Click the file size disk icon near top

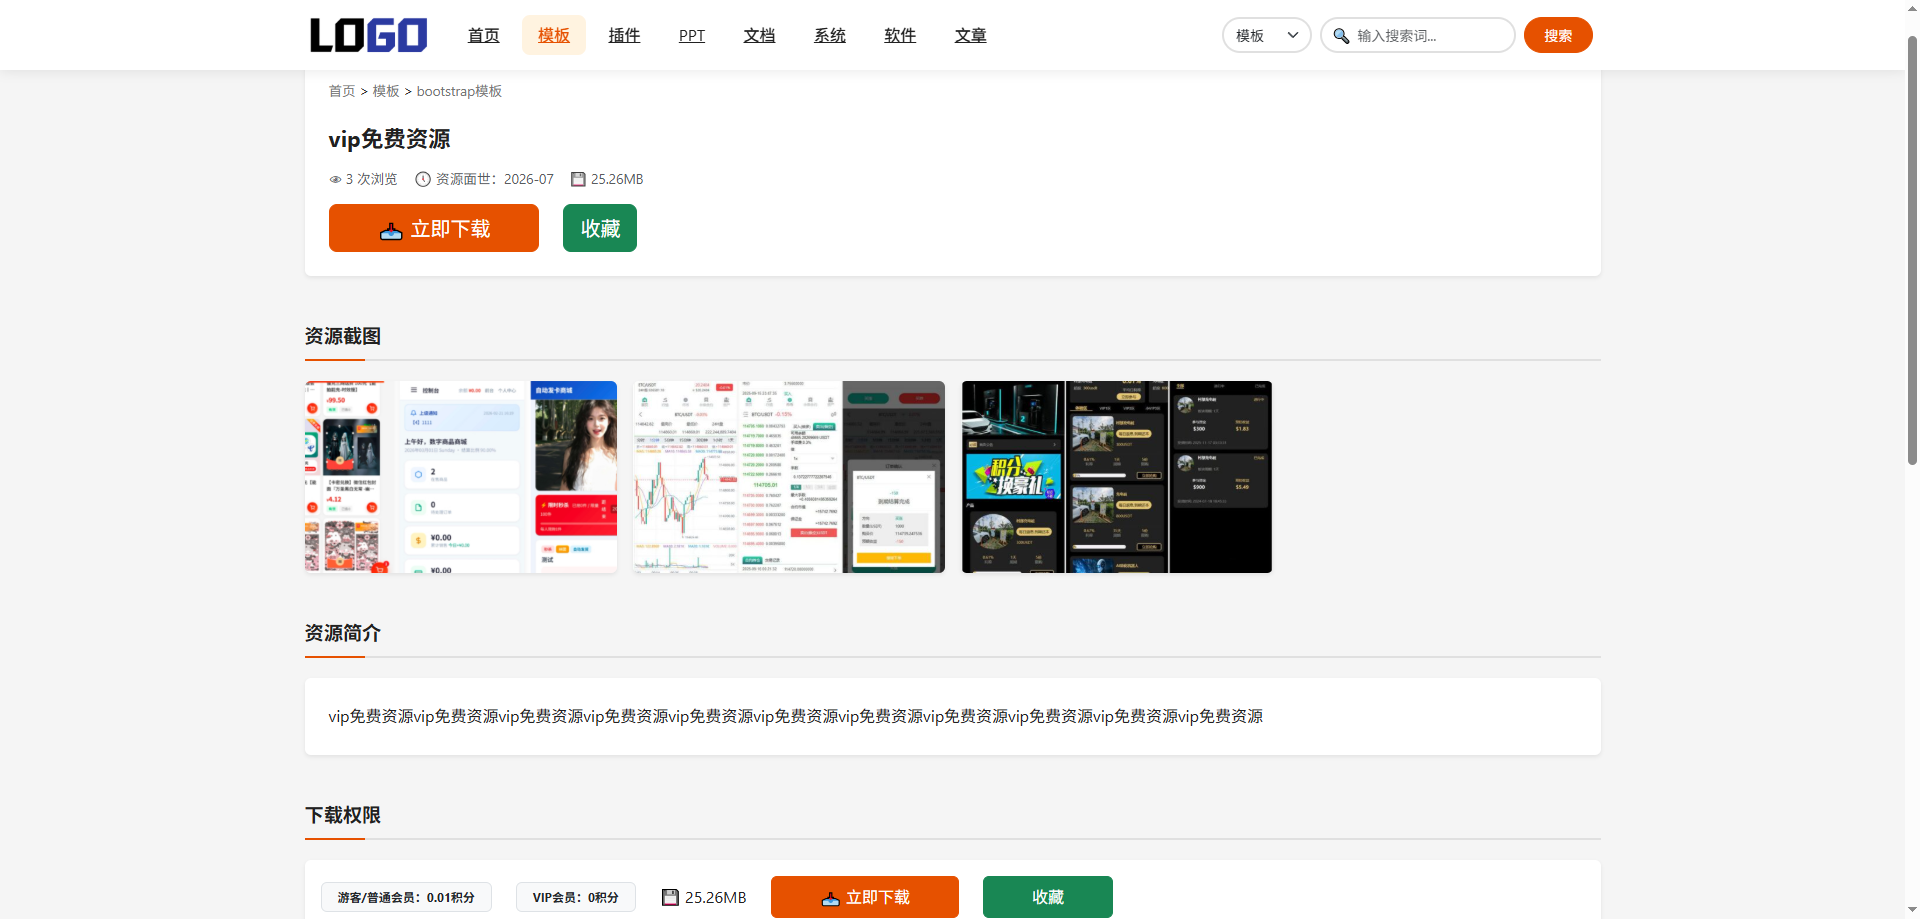point(578,180)
